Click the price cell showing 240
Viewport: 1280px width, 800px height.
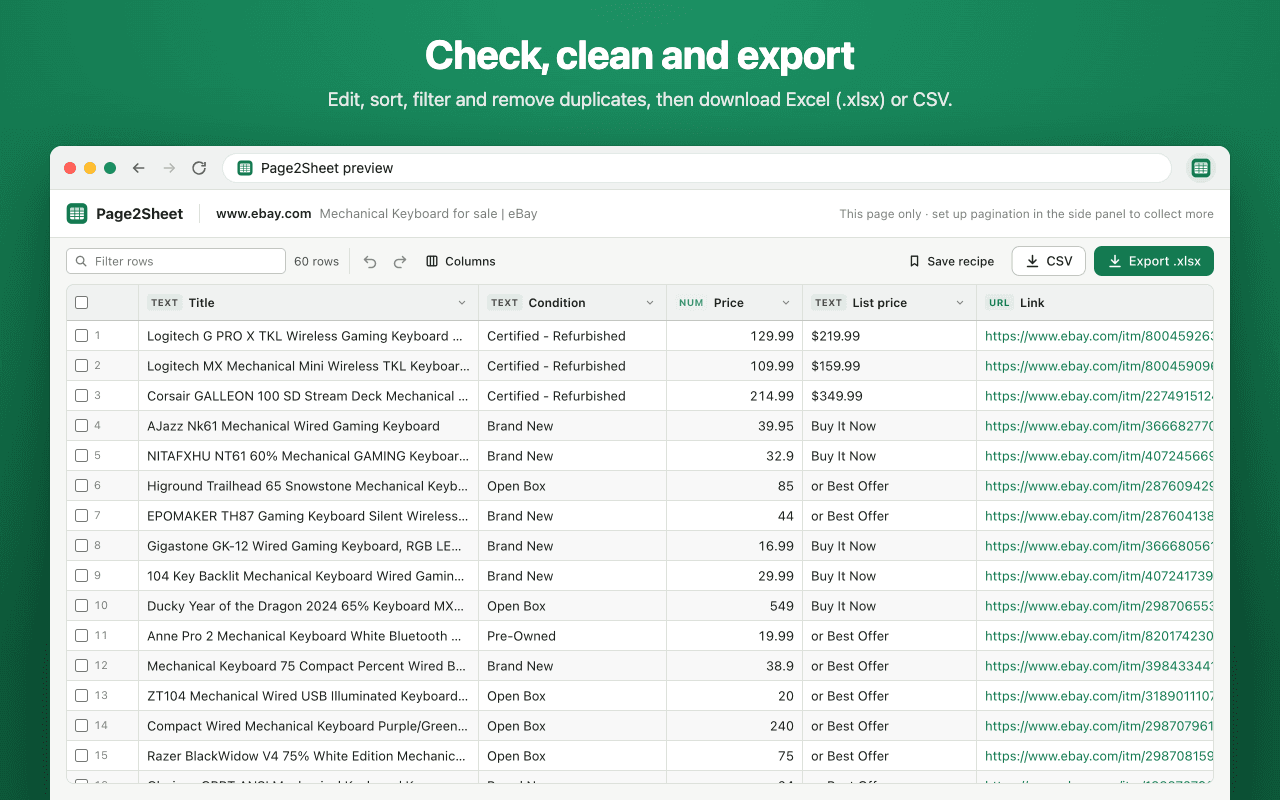734,726
